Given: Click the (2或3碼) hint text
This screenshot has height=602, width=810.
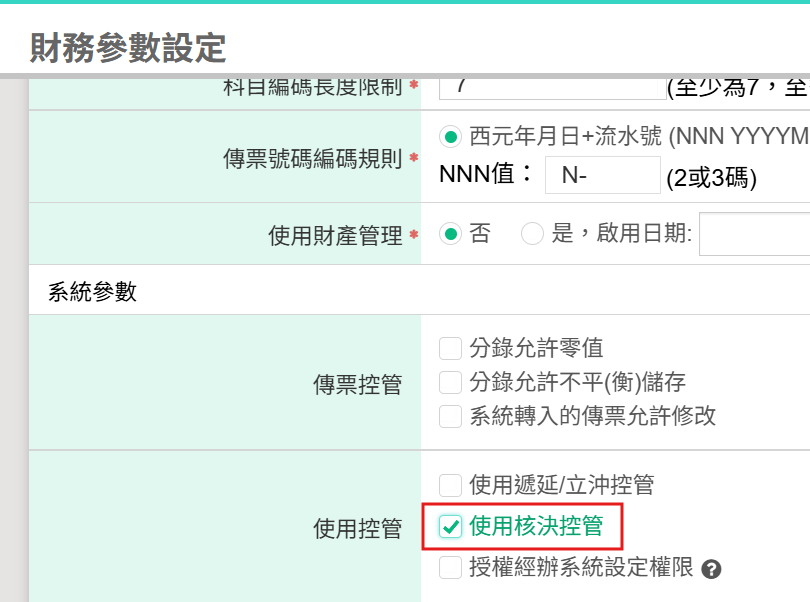Looking at the screenshot, I should (x=712, y=178).
